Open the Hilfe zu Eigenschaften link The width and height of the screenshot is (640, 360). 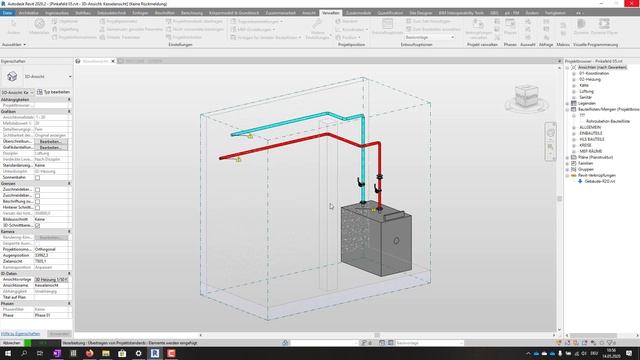point(20,334)
